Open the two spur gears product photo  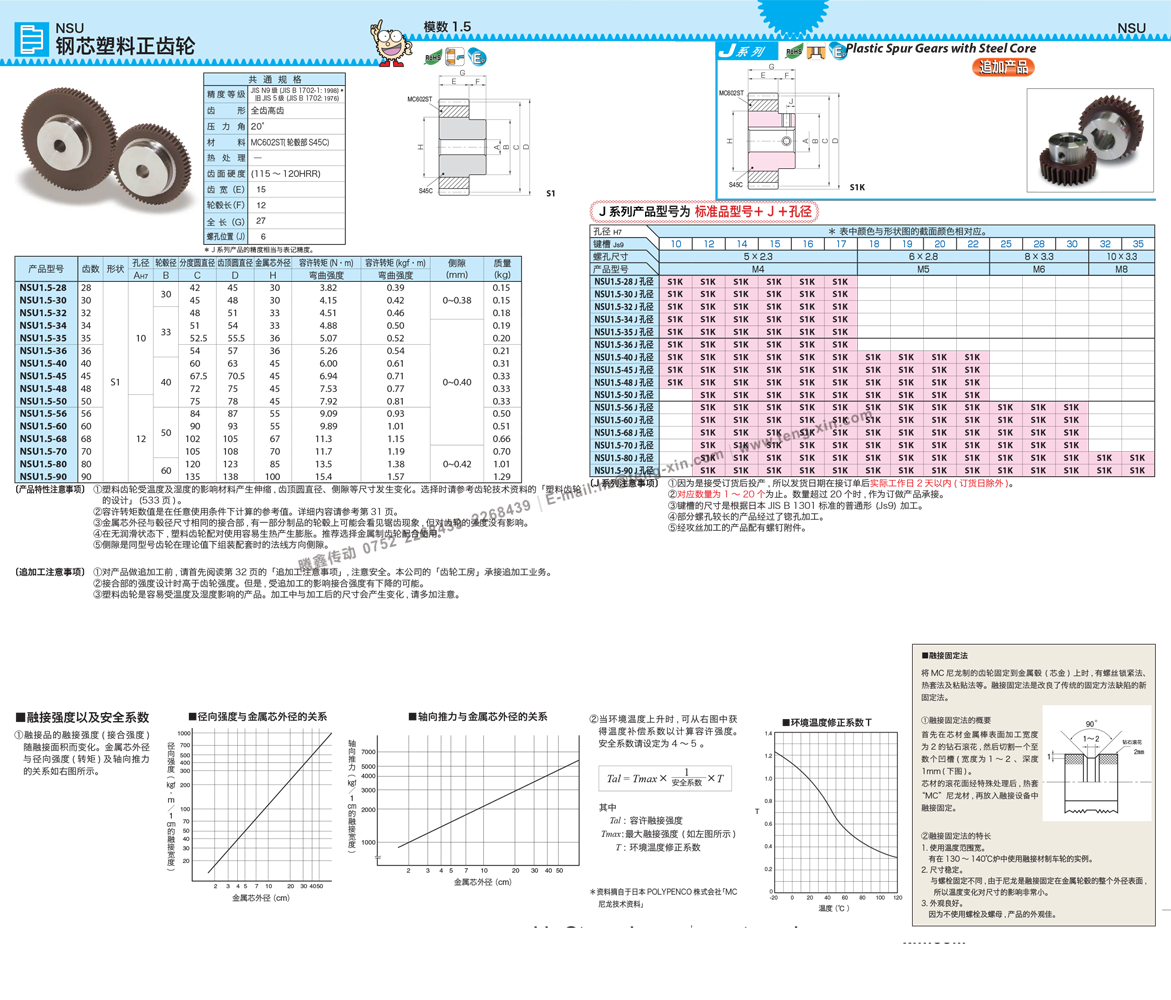click(102, 147)
